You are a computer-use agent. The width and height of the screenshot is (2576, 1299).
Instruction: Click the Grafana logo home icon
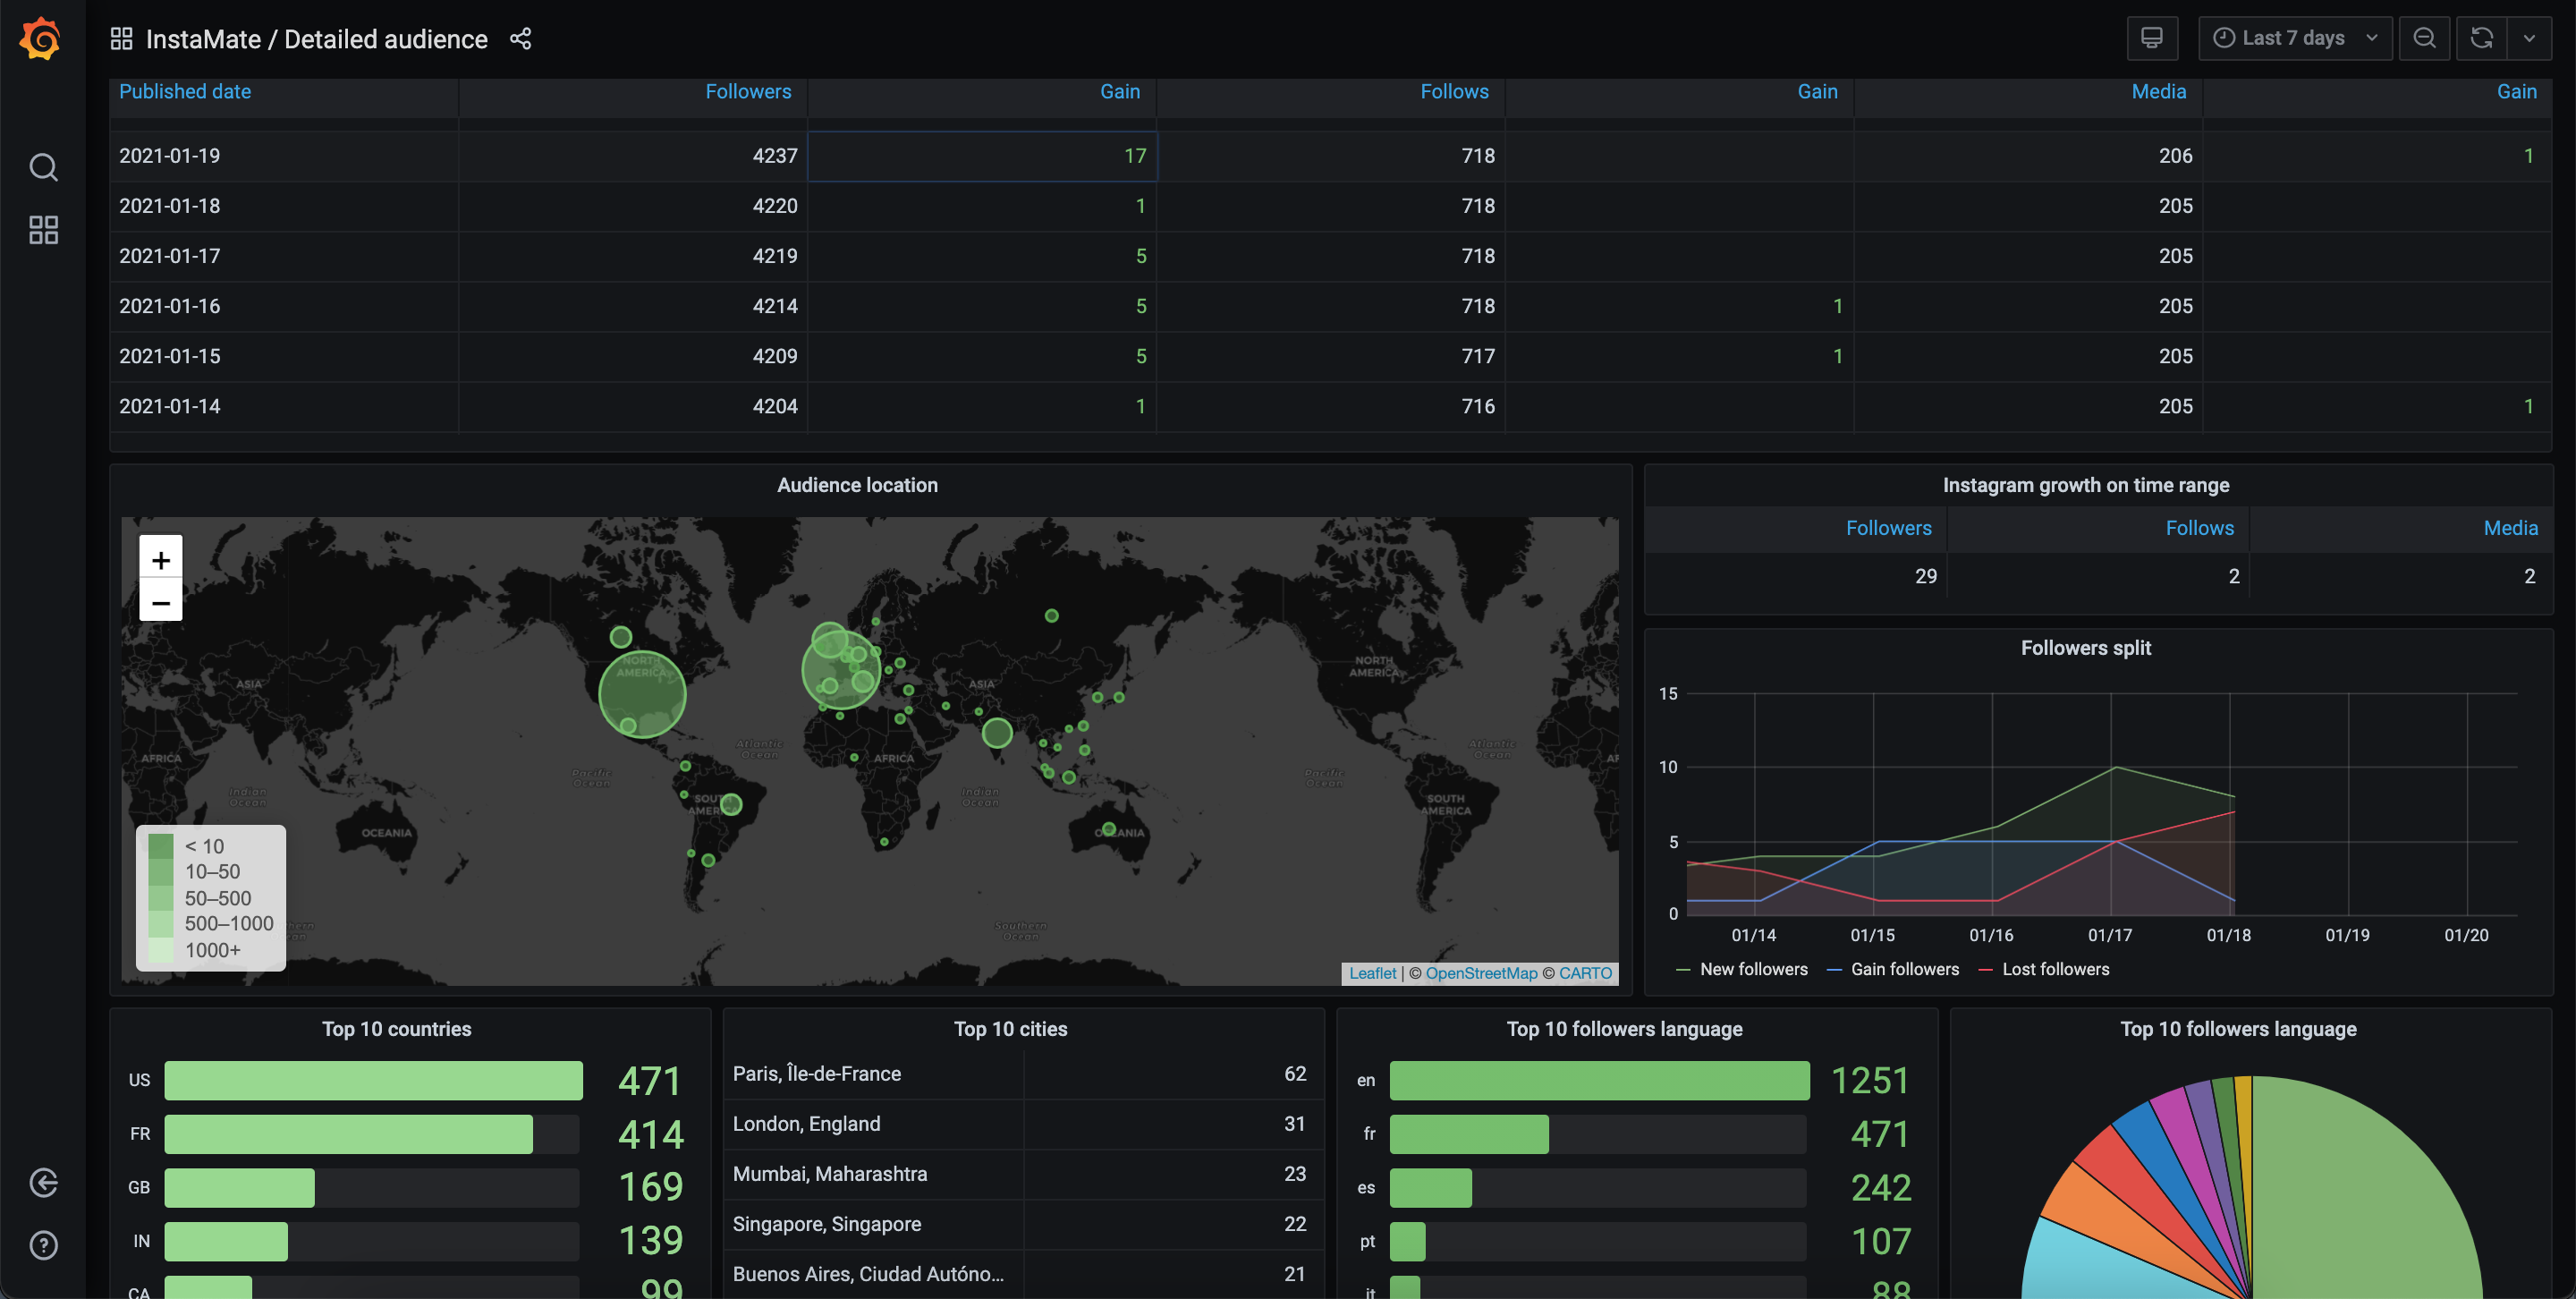pos(41,39)
